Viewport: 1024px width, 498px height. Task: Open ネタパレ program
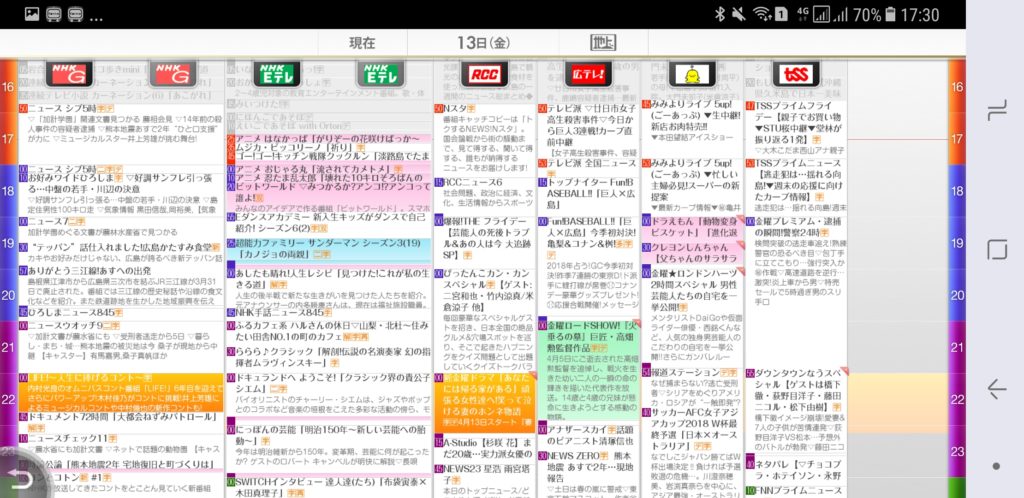[795, 469]
